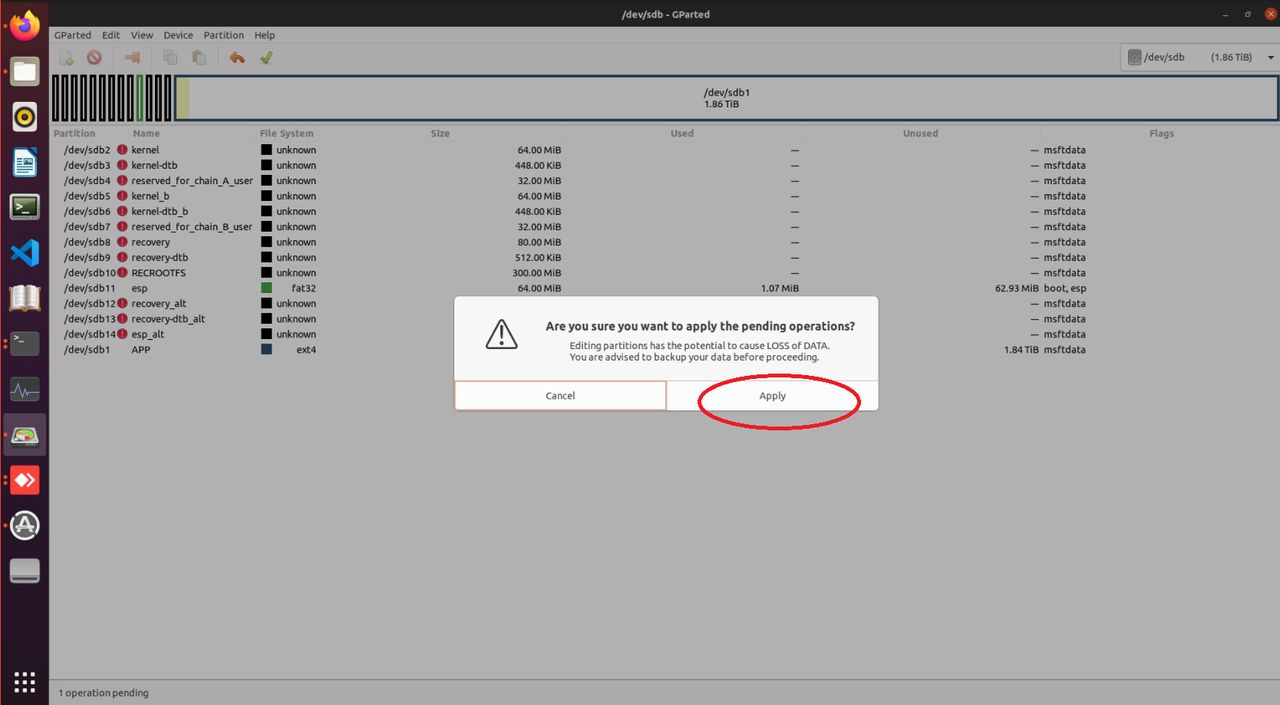Image resolution: width=1280 pixels, height=705 pixels.
Task: Click the Copy partition toolbar icon
Action: tap(170, 58)
